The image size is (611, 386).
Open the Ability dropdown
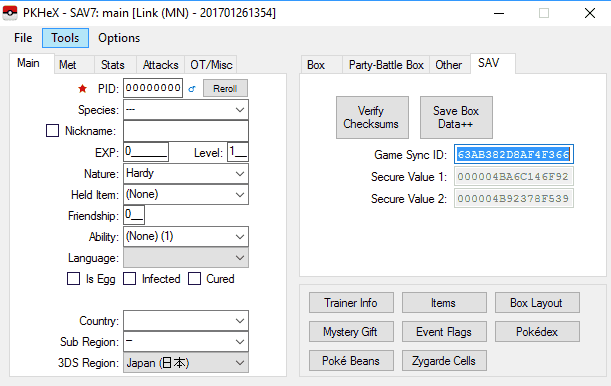click(186, 236)
